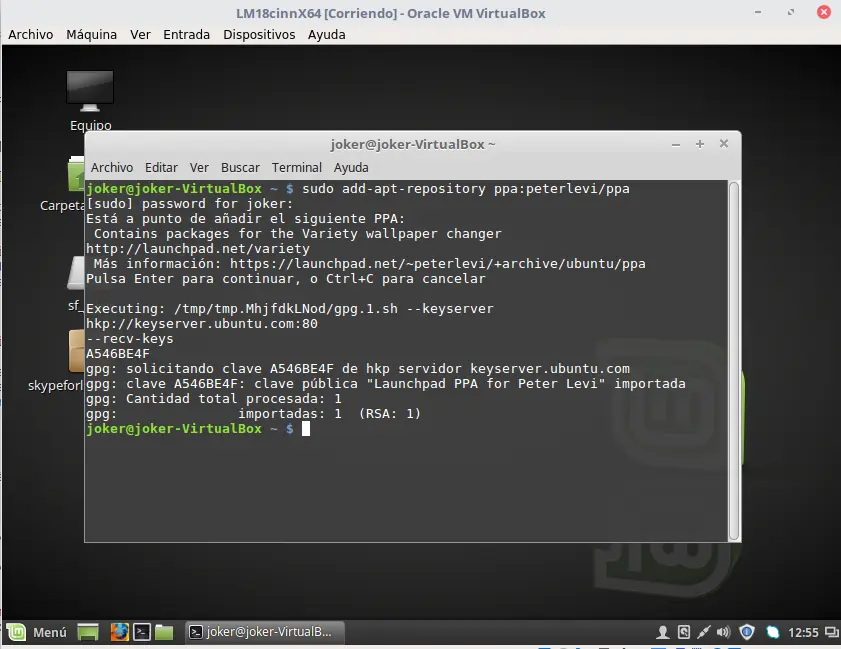Screen dimensions: 841x649
Task: Close the joker@joker-VirtualBox terminal window
Action: [724, 143]
